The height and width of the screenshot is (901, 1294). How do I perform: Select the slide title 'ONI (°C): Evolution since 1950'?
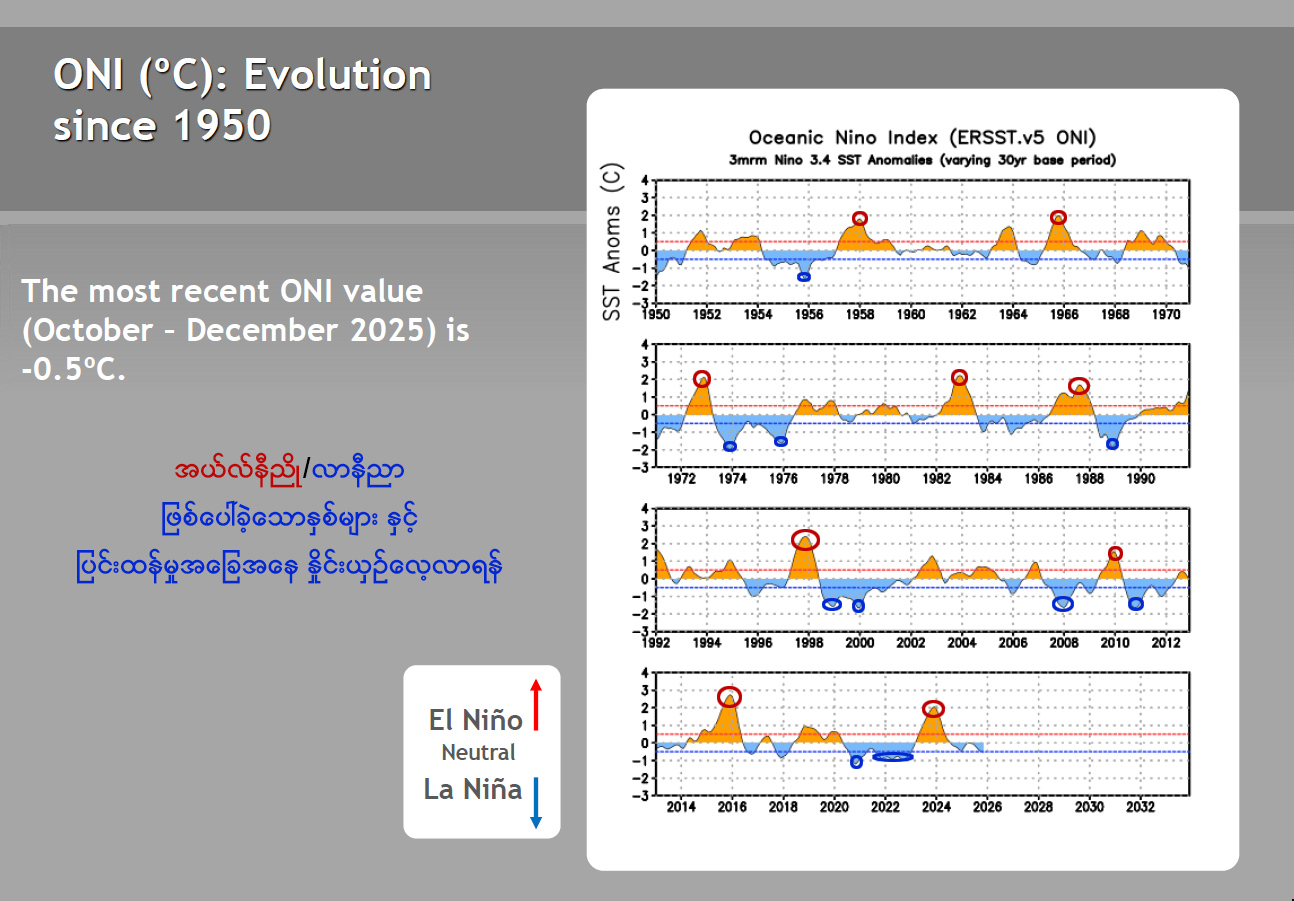(242, 100)
